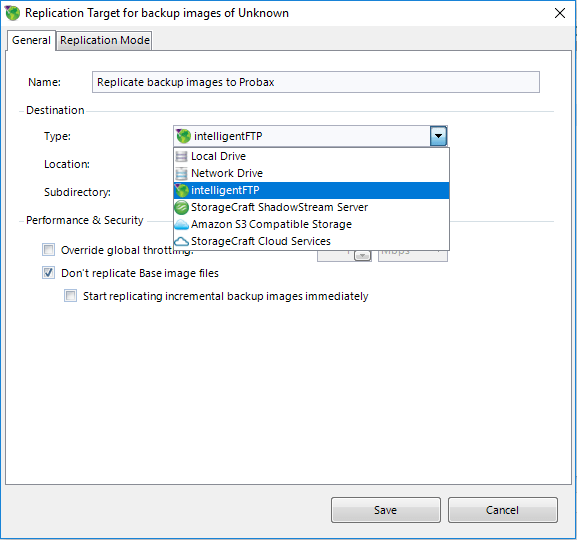
Task: Click into the Name text field
Action: 316,82
